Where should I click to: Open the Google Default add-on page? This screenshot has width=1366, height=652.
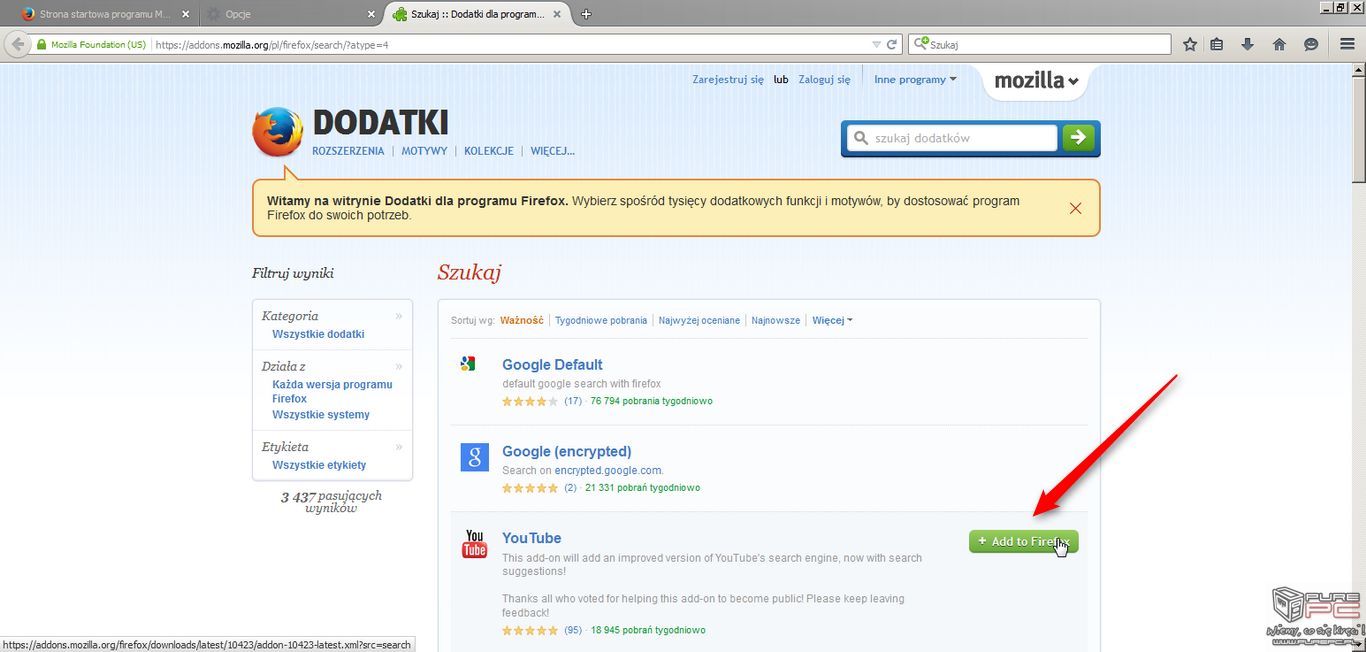(552, 365)
